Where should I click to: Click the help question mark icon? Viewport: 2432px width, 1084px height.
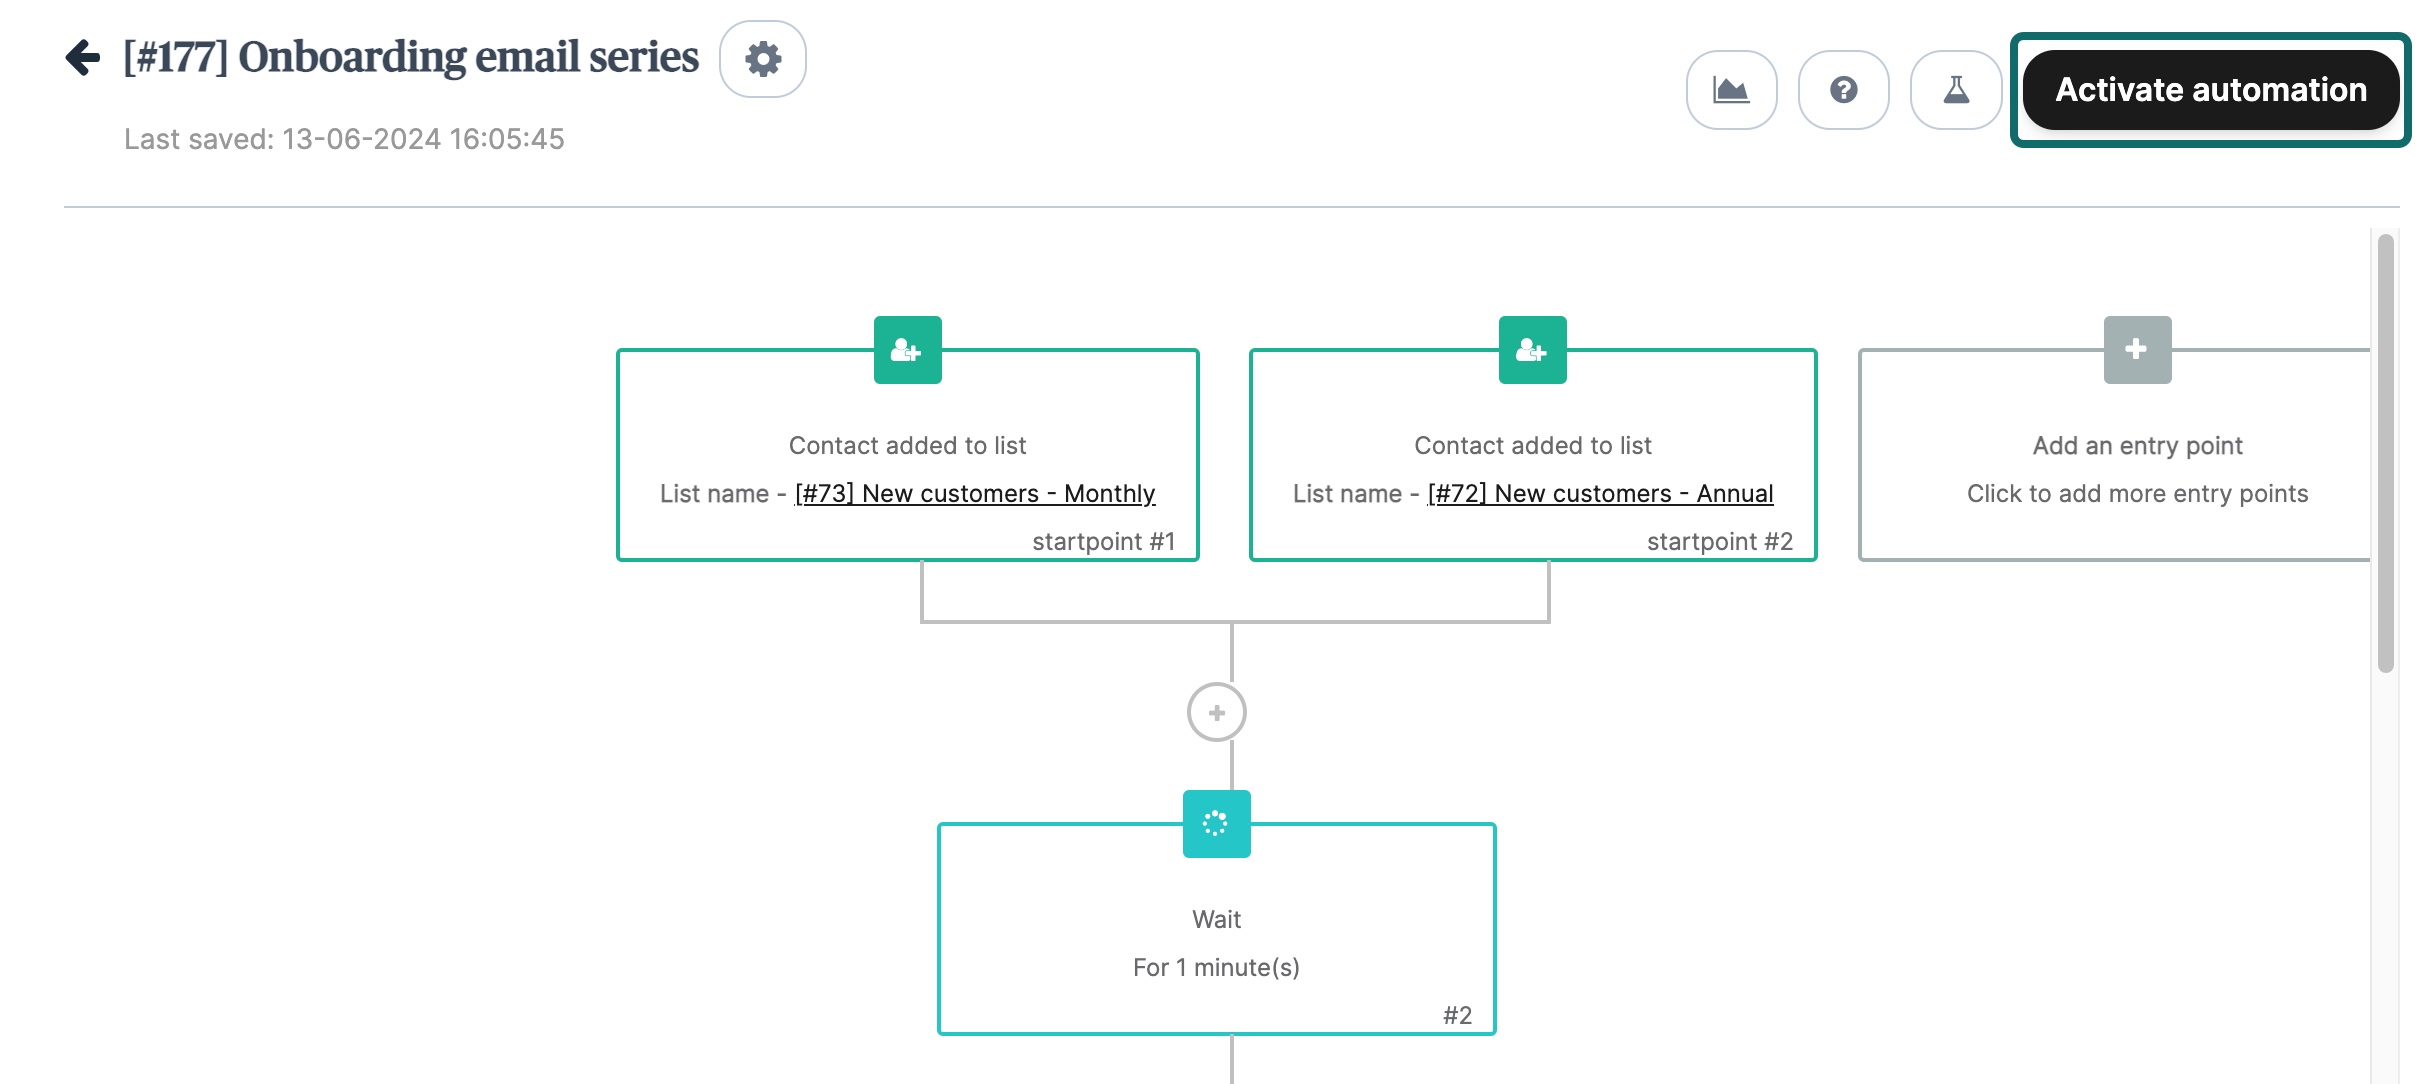(x=1843, y=90)
